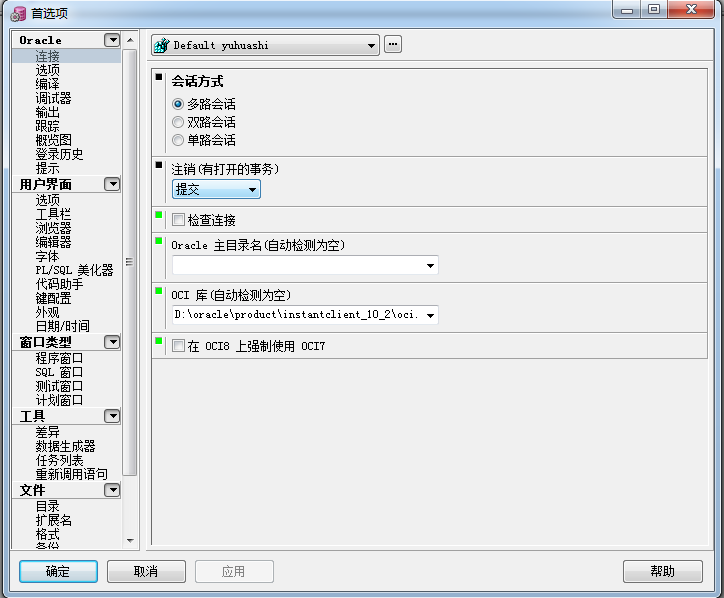This screenshot has height=598, width=724.
Task: Open the 程序窗口 preferences page
Action: coord(60,358)
